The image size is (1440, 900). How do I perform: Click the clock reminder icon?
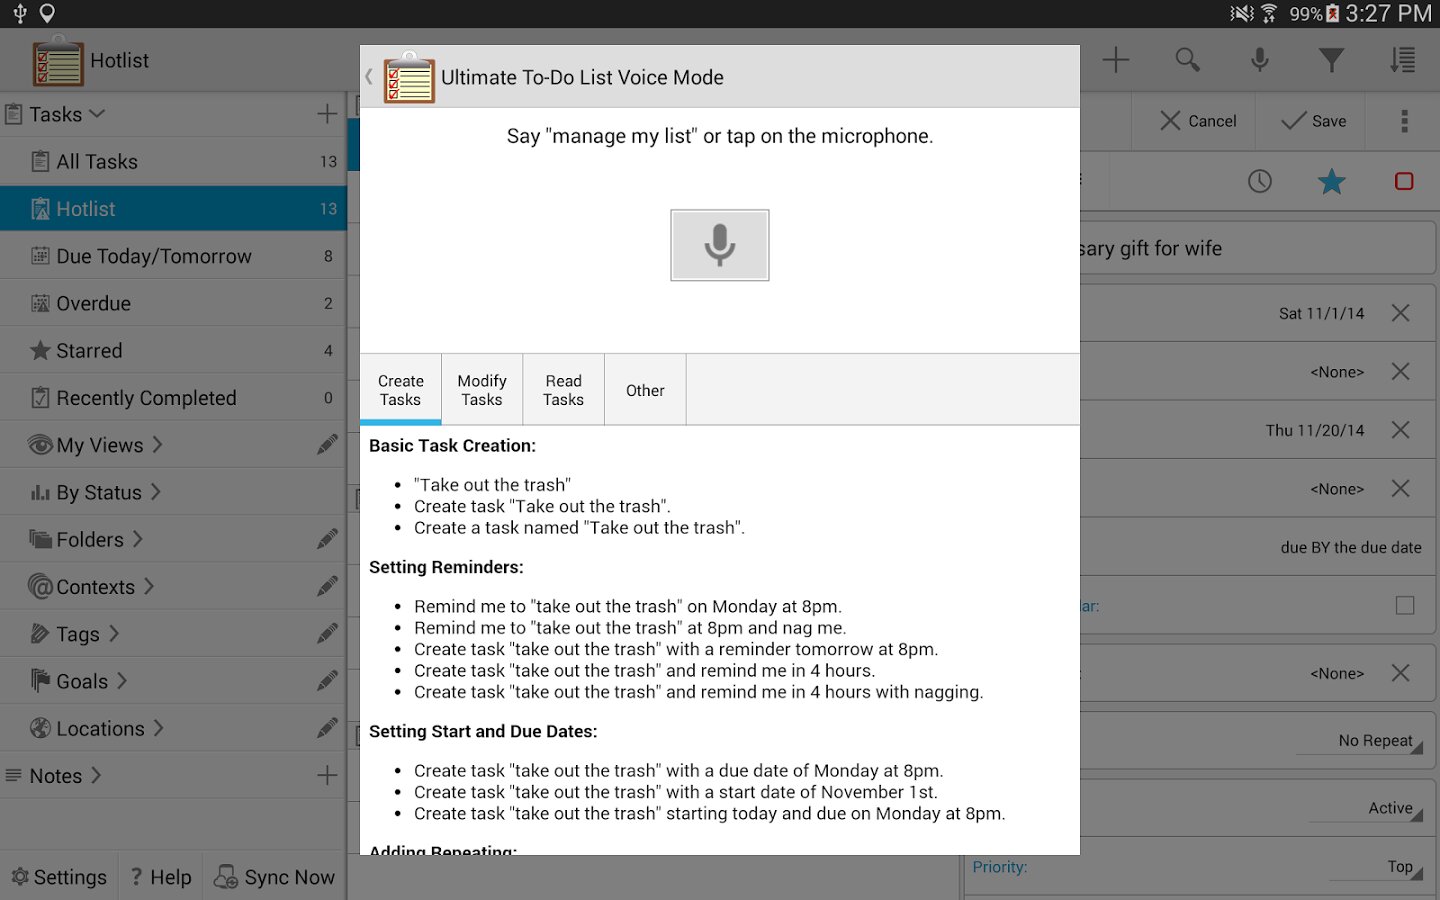point(1259,181)
